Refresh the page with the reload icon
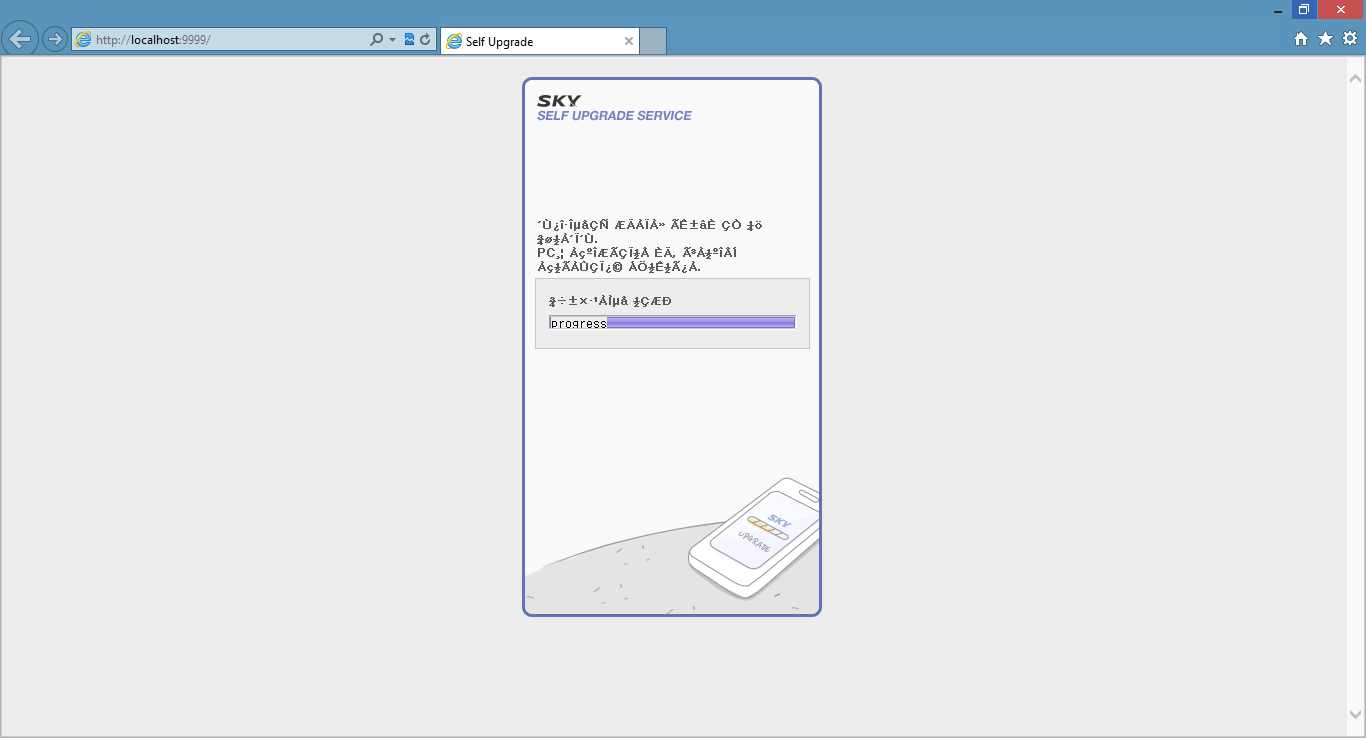The image size is (1366, 738). coord(425,40)
